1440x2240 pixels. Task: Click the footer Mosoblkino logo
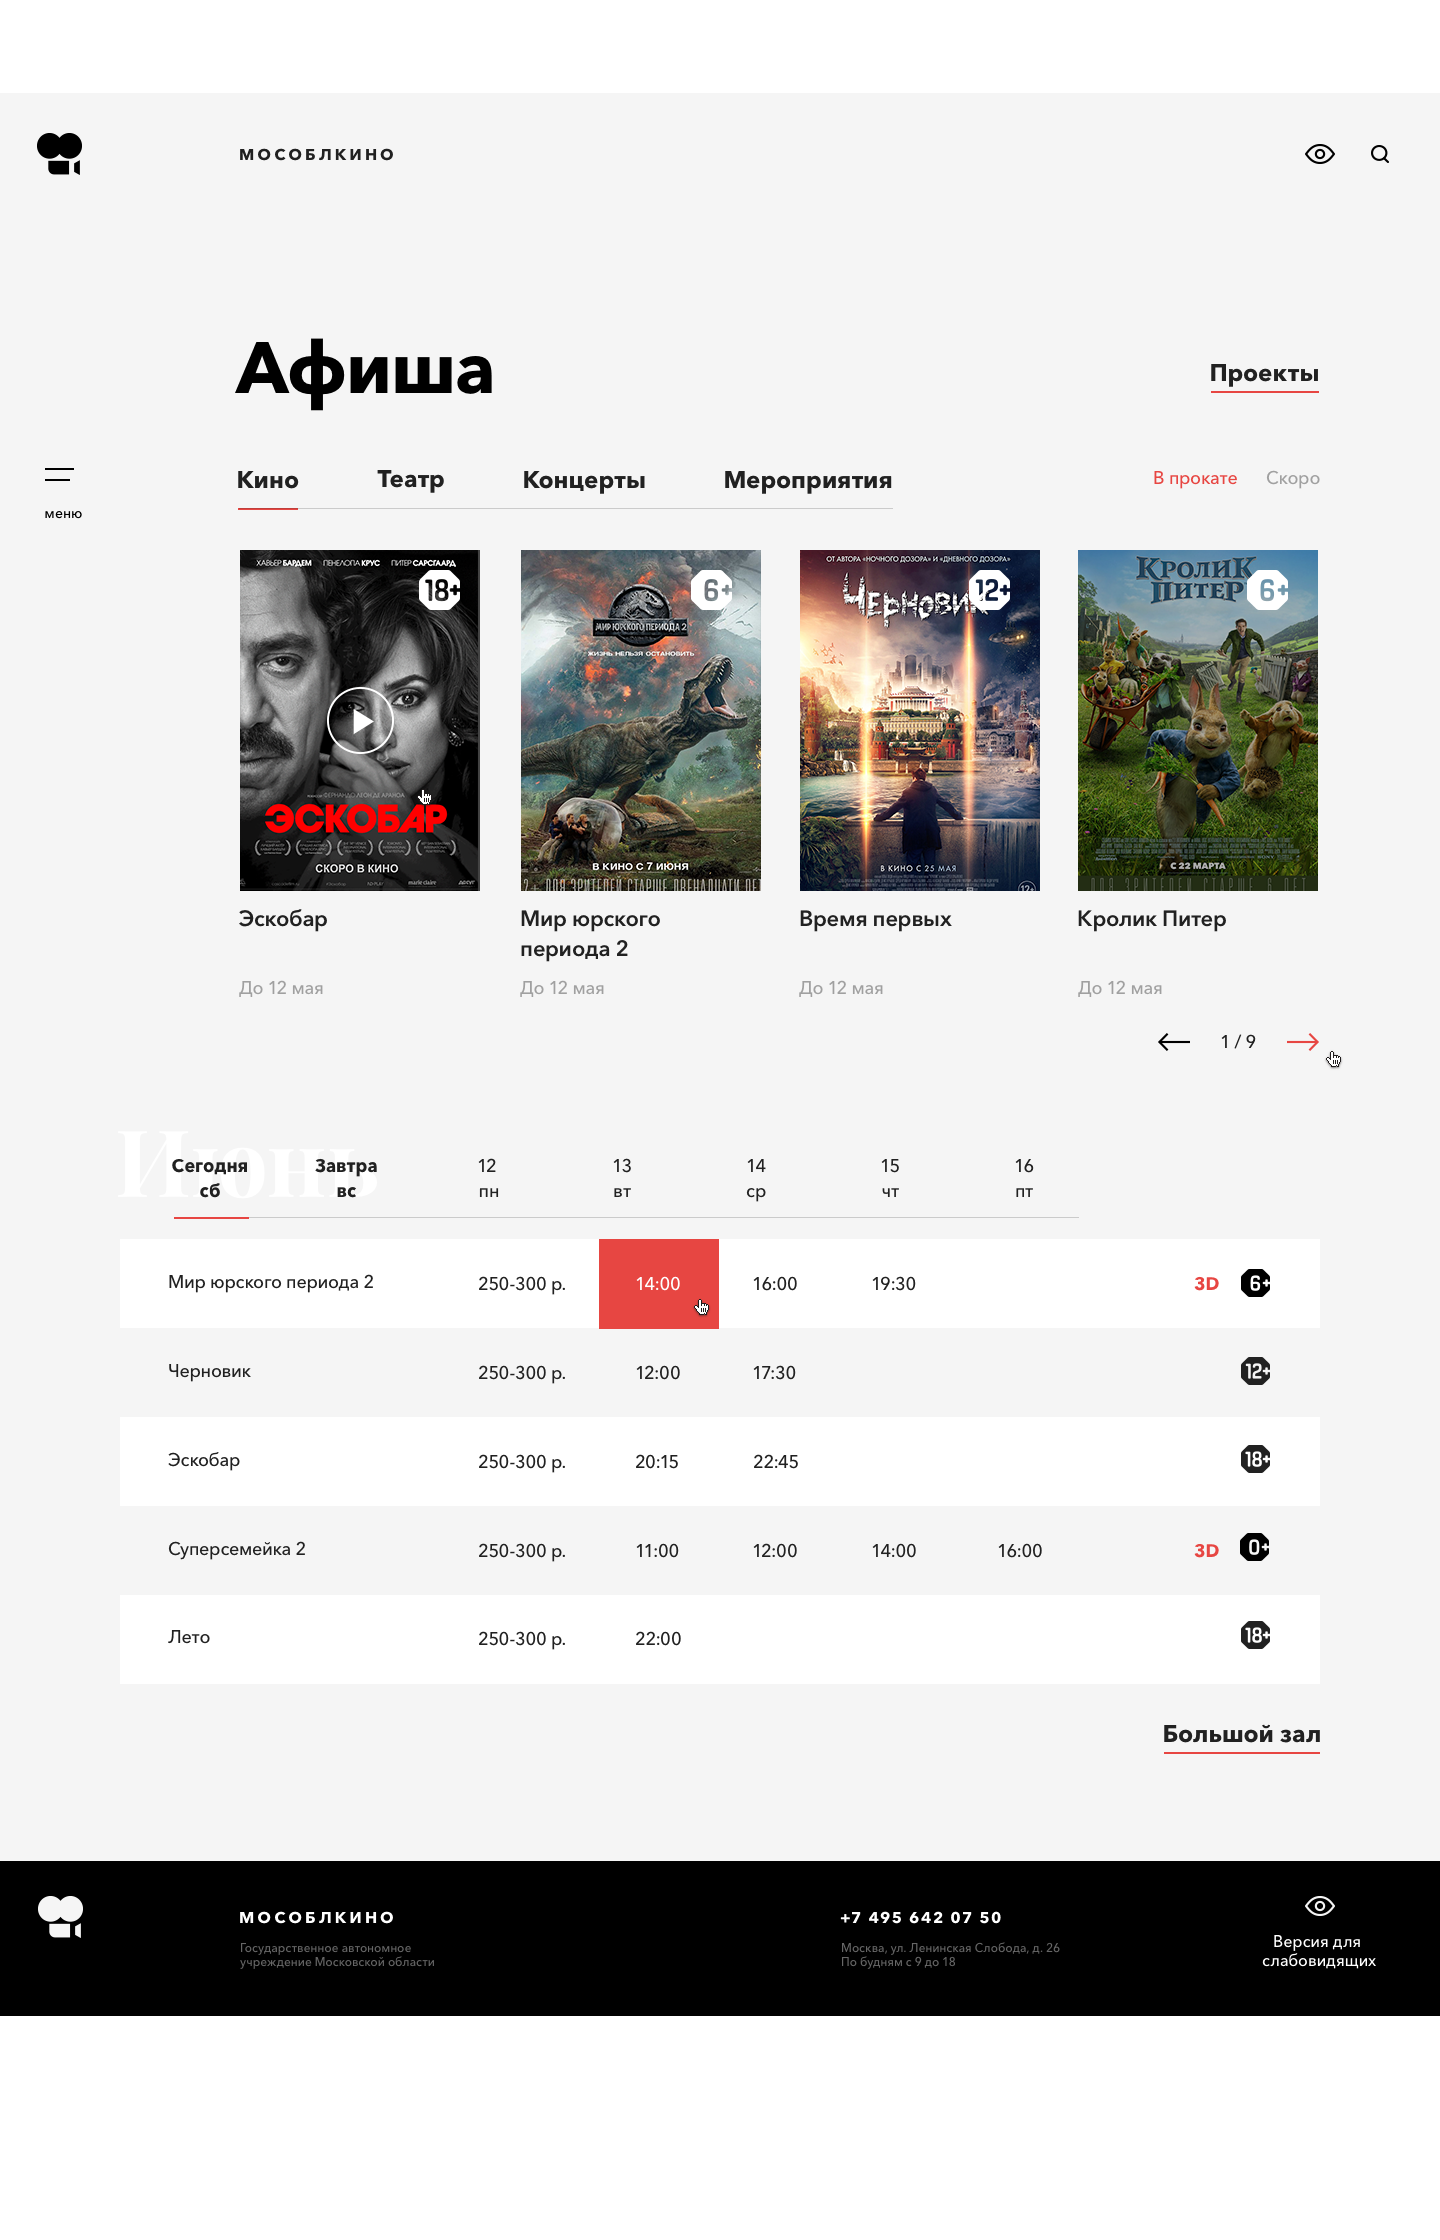point(60,1917)
